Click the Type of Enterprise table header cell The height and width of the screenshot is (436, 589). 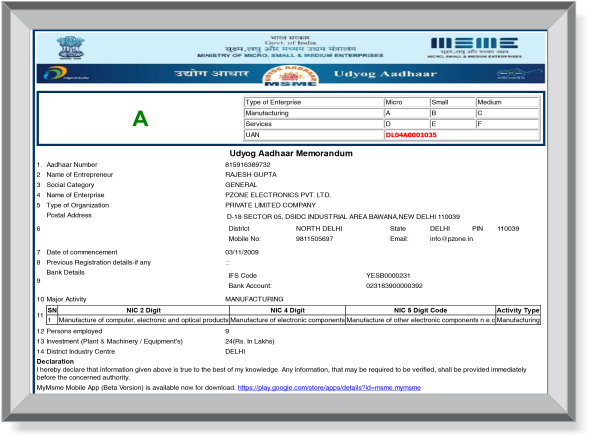click(x=314, y=102)
